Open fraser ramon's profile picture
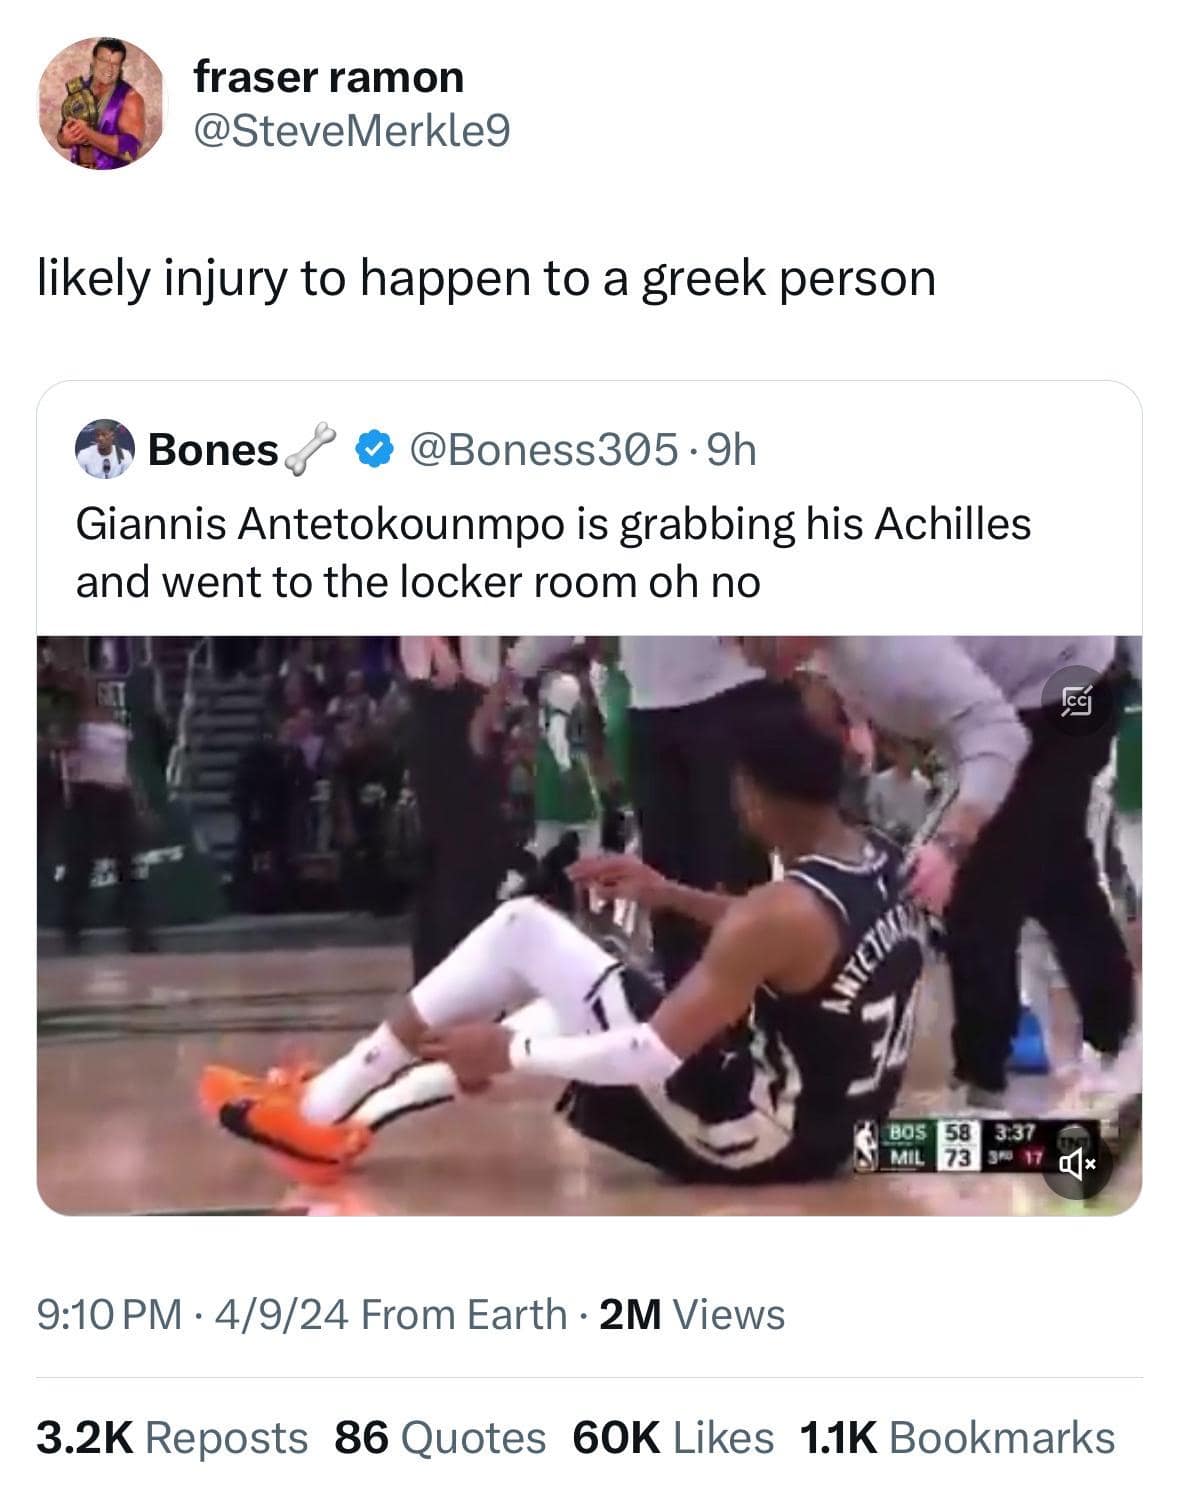 (x=101, y=103)
